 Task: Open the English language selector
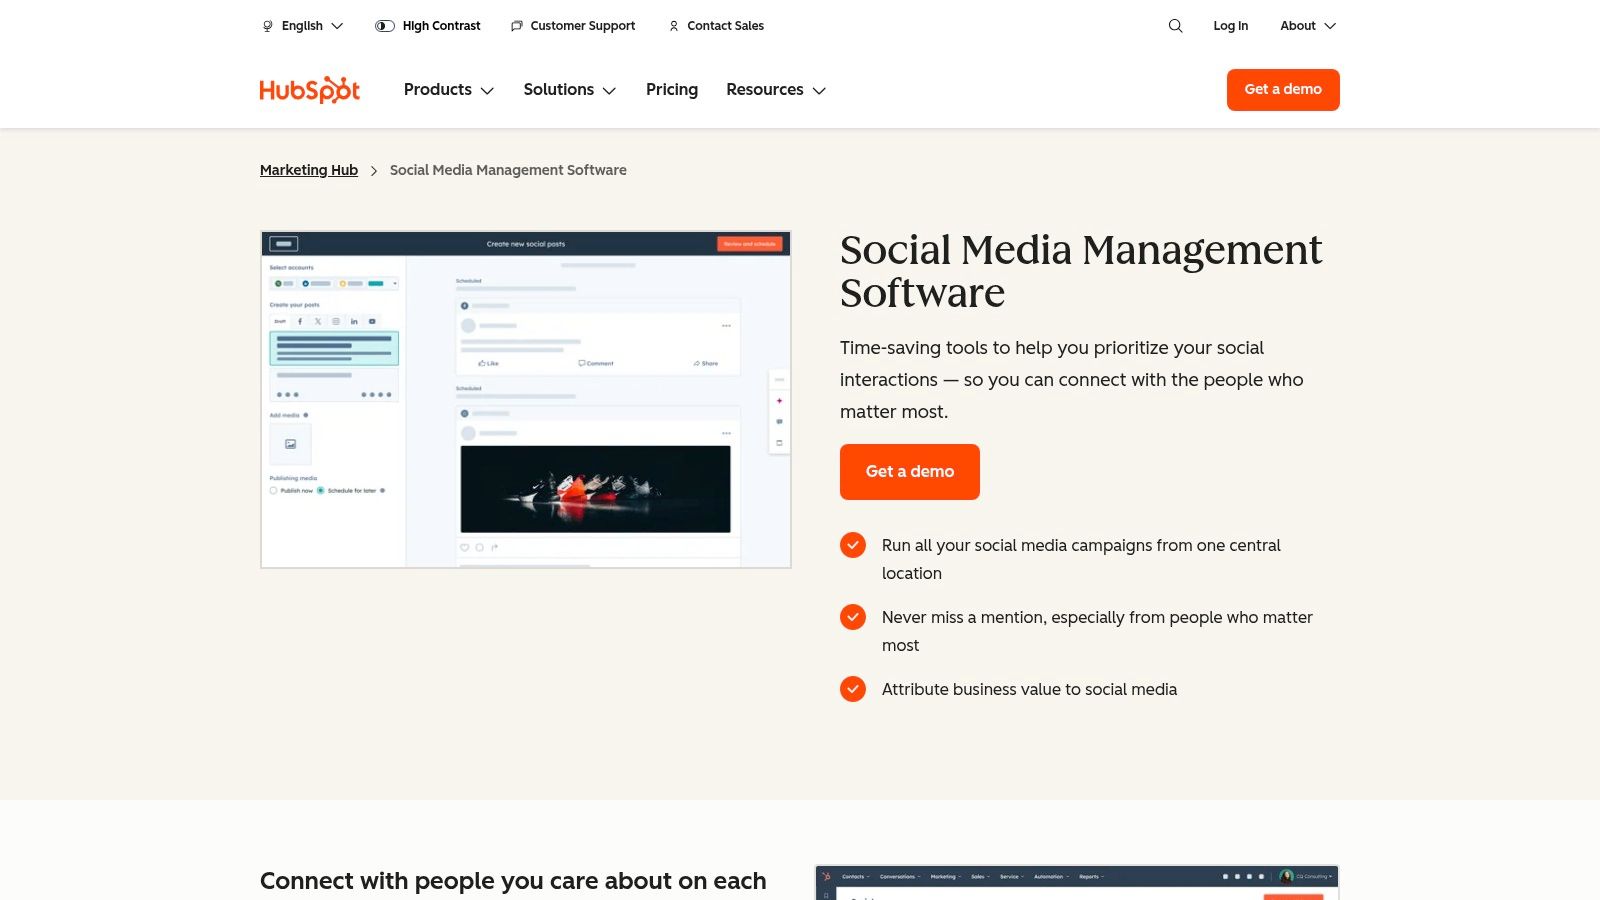click(x=301, y=26)
